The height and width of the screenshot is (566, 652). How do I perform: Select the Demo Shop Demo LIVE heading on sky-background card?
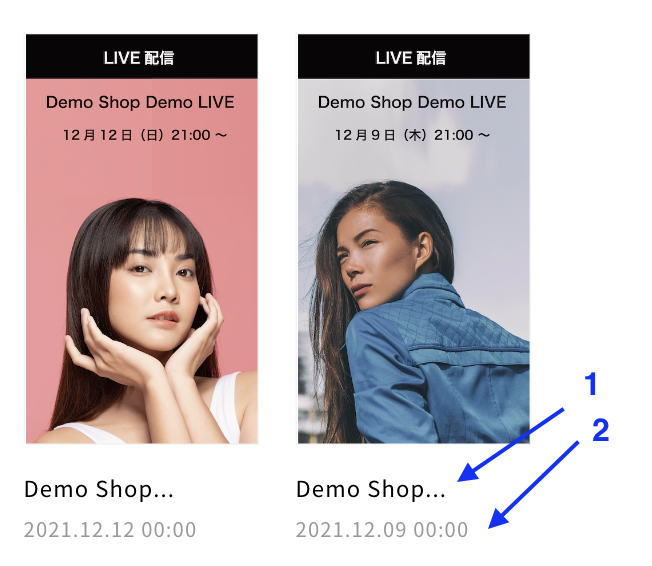(x=412, y=102)
